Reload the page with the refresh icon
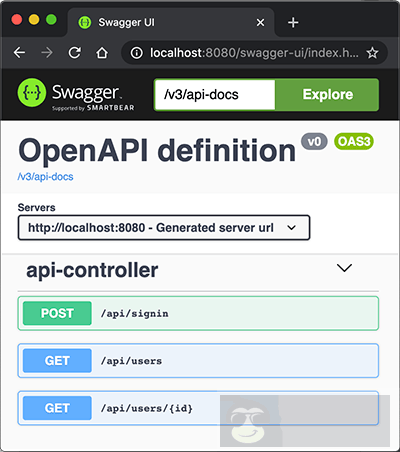The image size is (400, 452). point(74,53)
